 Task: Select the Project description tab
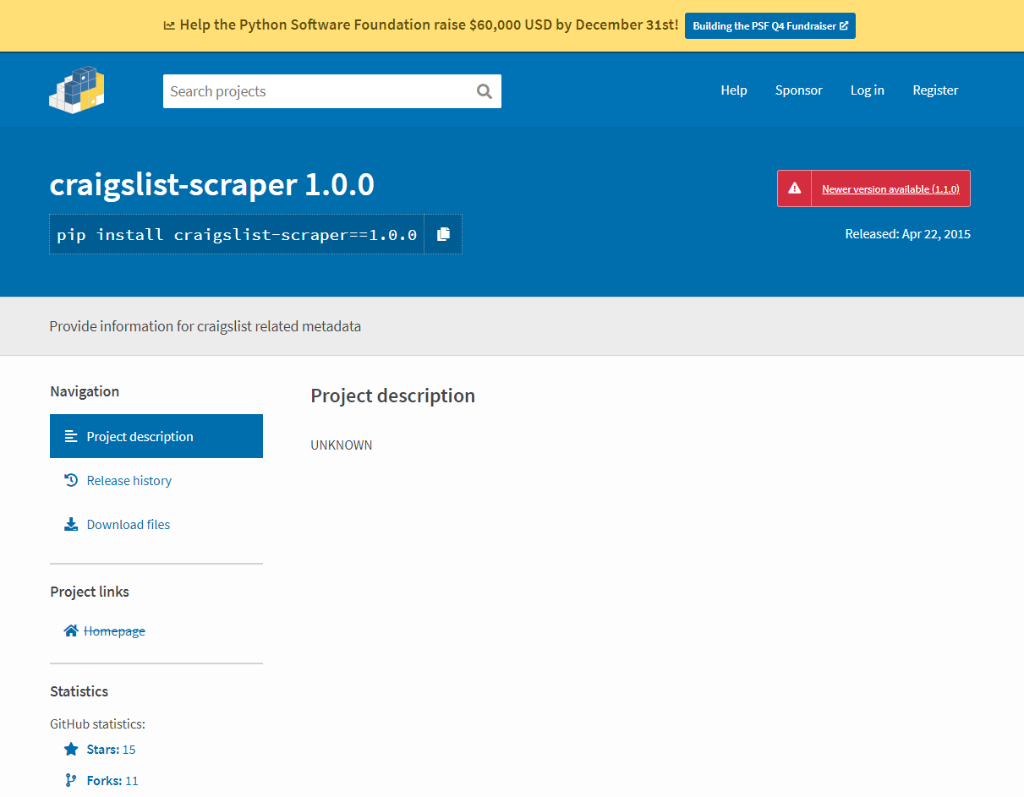(x=156, y=436)
